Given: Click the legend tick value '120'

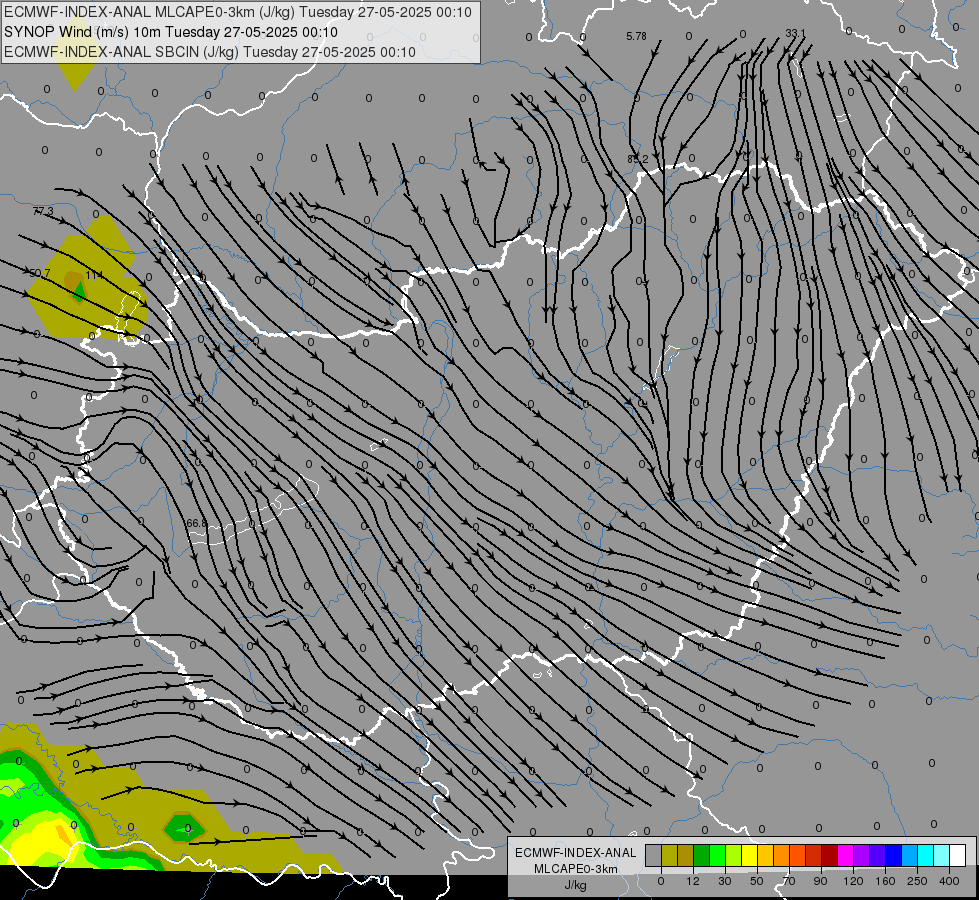Looking at the screenshot, I should pos(853,881).
